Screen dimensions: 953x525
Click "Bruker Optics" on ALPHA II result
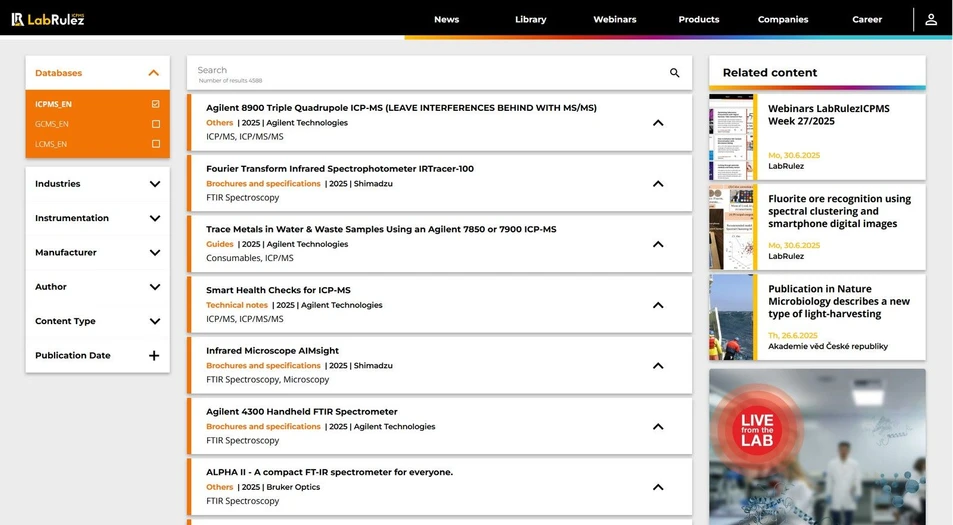point(293,487)
